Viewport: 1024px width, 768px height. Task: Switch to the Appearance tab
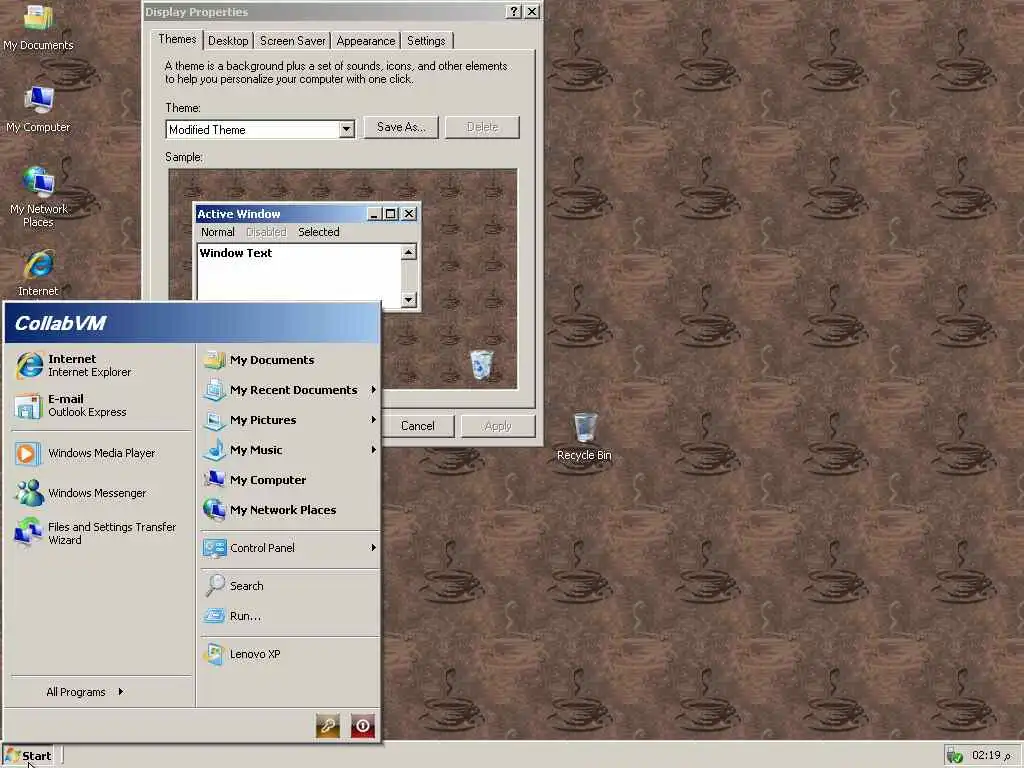tap(366, 40)
